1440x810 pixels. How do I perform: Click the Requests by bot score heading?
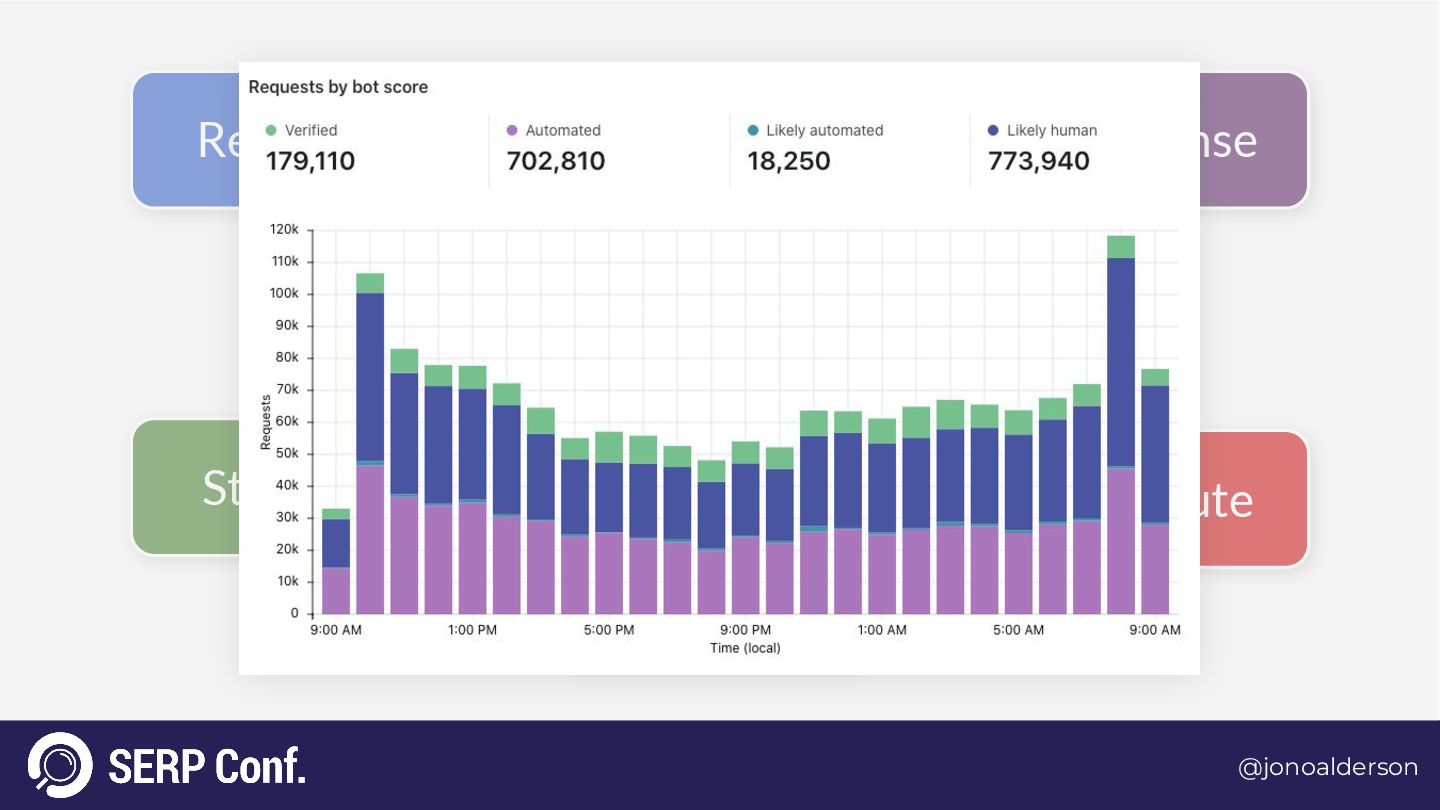[338, 87]
